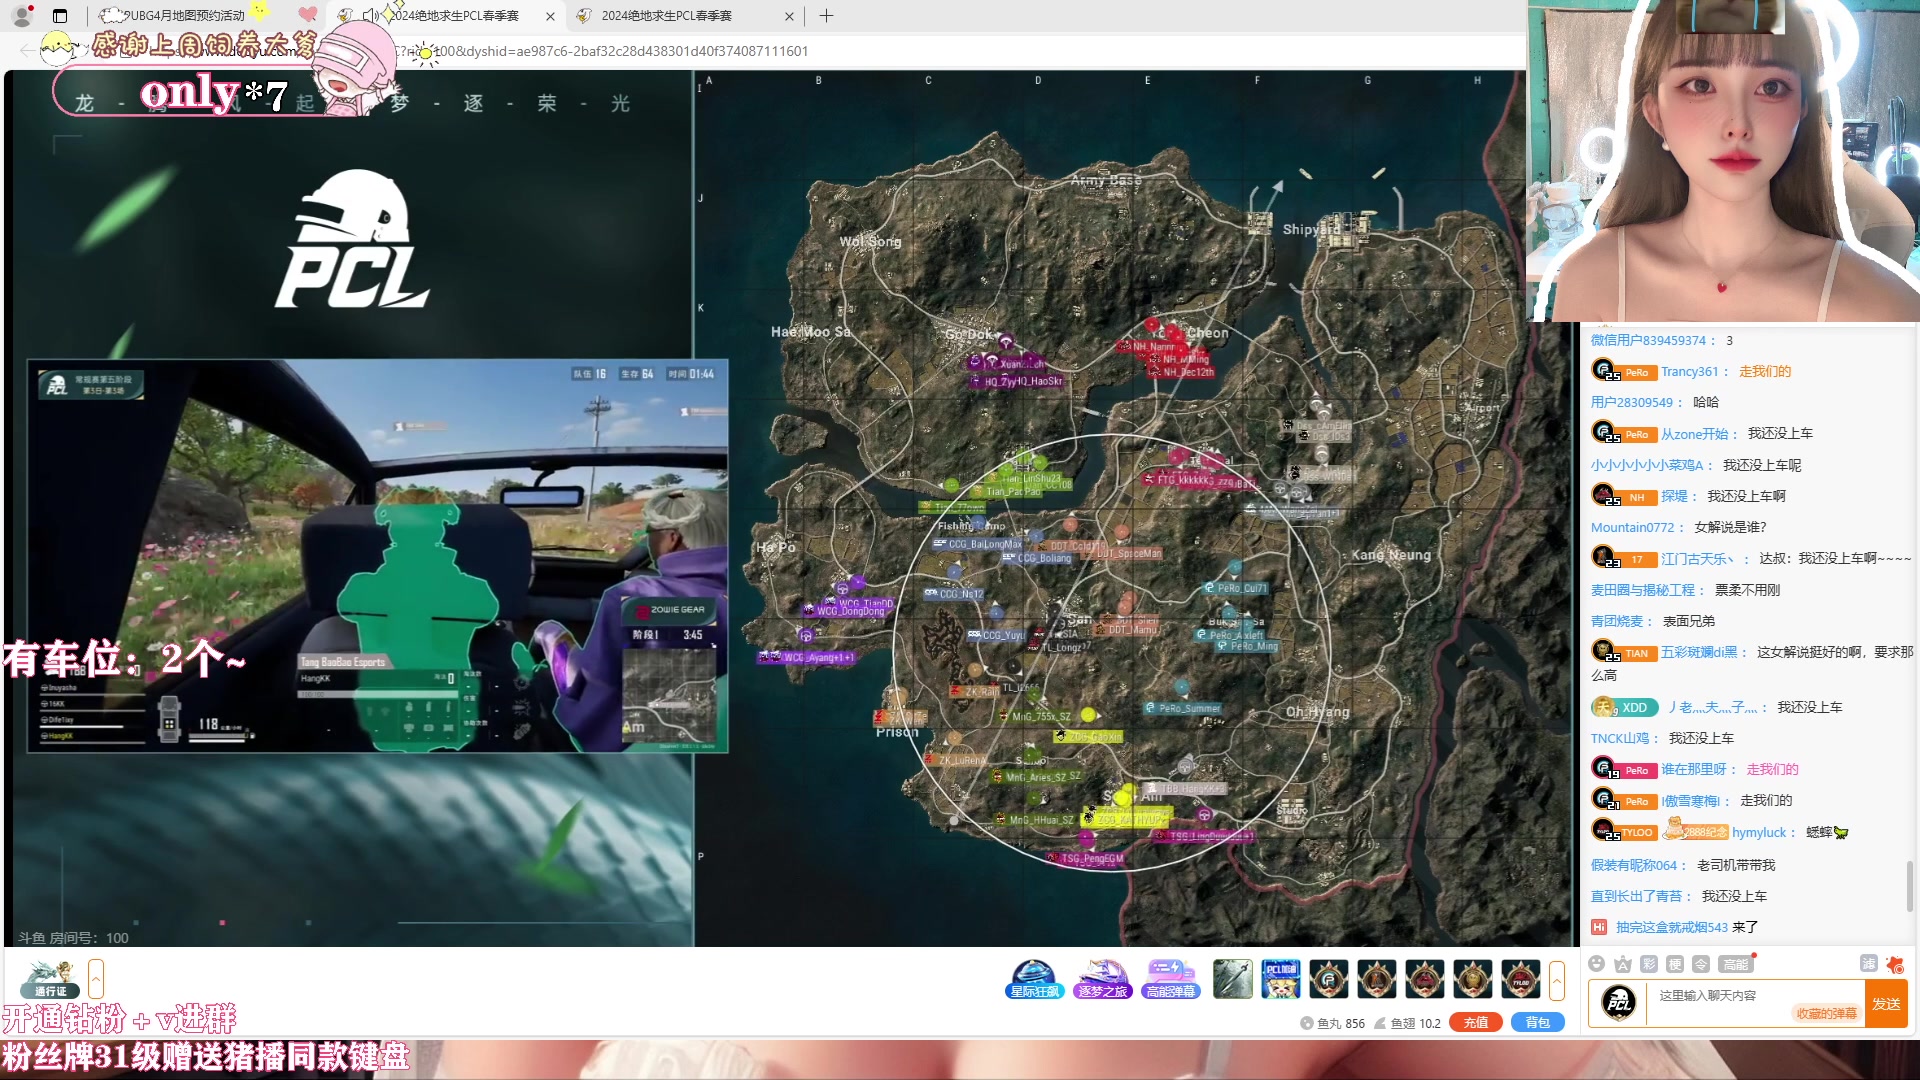The width and height of the screenshot is (1920, 1080).
Task: Toggle the 高能 danmaku option
Action: pos(1735,964)
